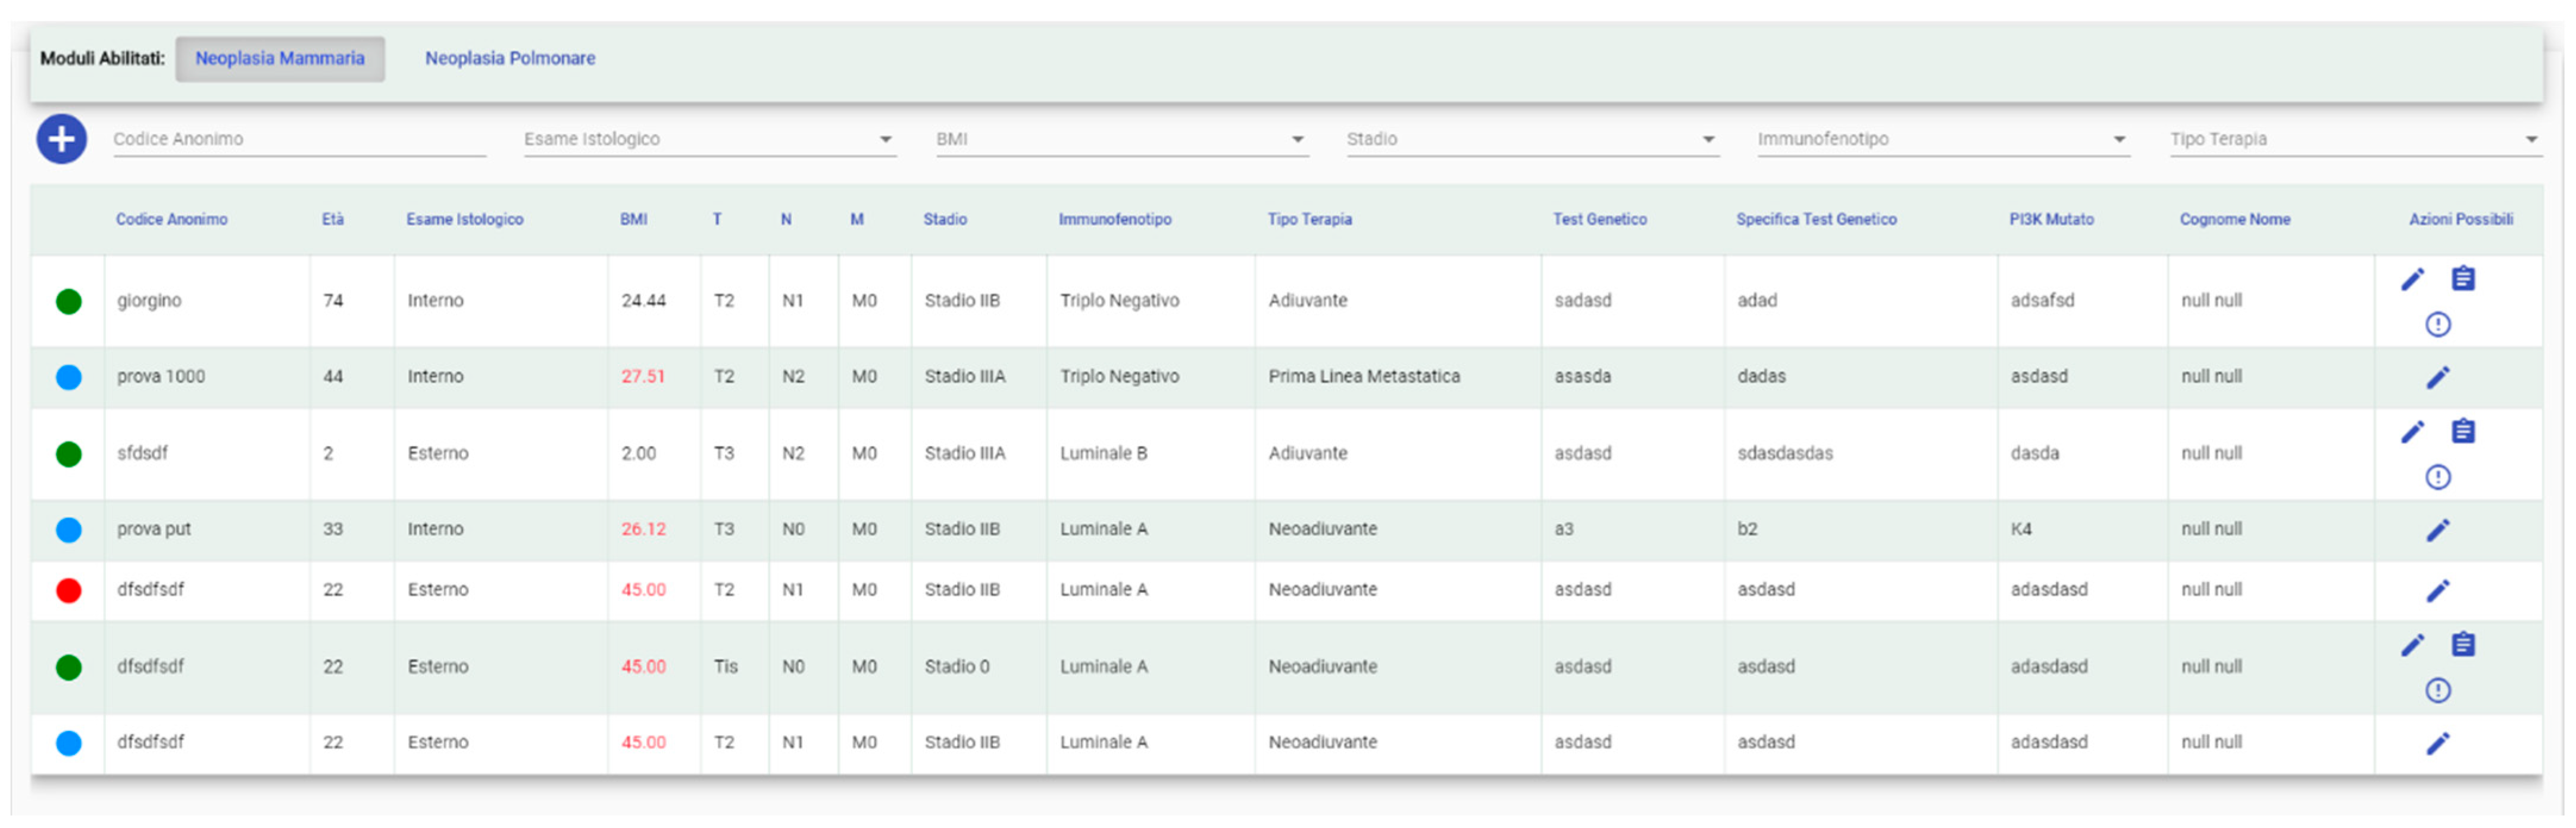
Task: Switch to Neoplasia Polmonare tab
Action: tap(510, 58)
